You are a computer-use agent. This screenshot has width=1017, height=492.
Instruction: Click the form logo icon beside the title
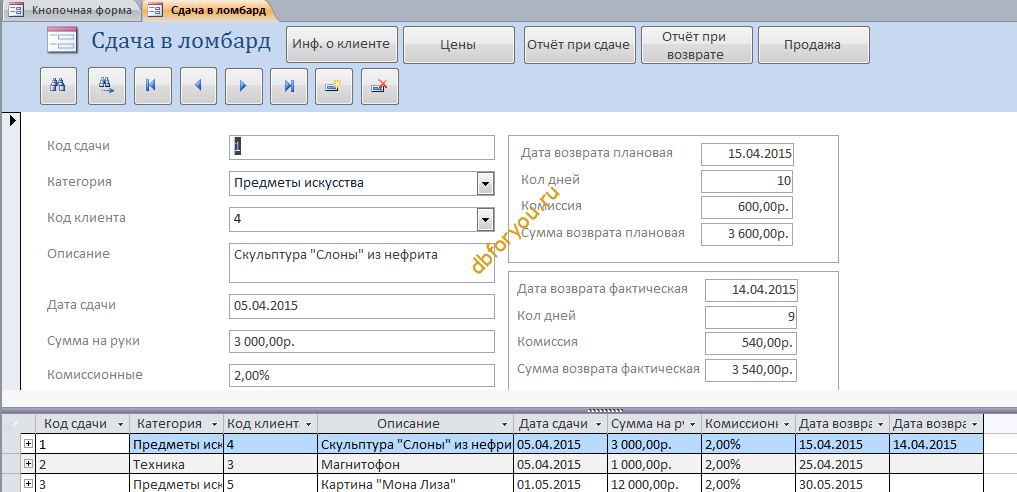62,40
